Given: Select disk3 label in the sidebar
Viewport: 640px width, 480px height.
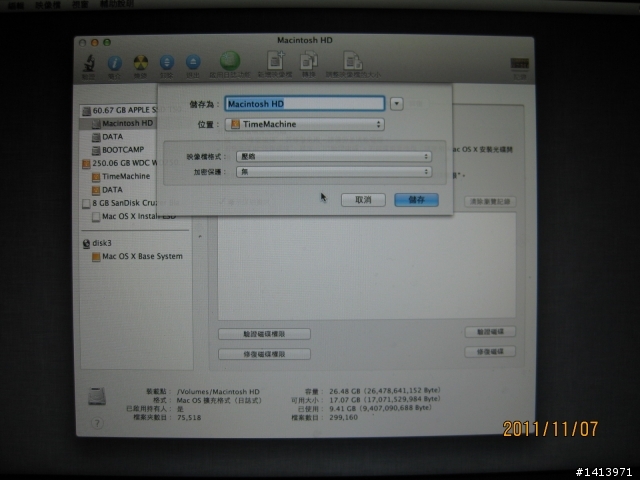Looking at the screenshot, I should 102,243.
